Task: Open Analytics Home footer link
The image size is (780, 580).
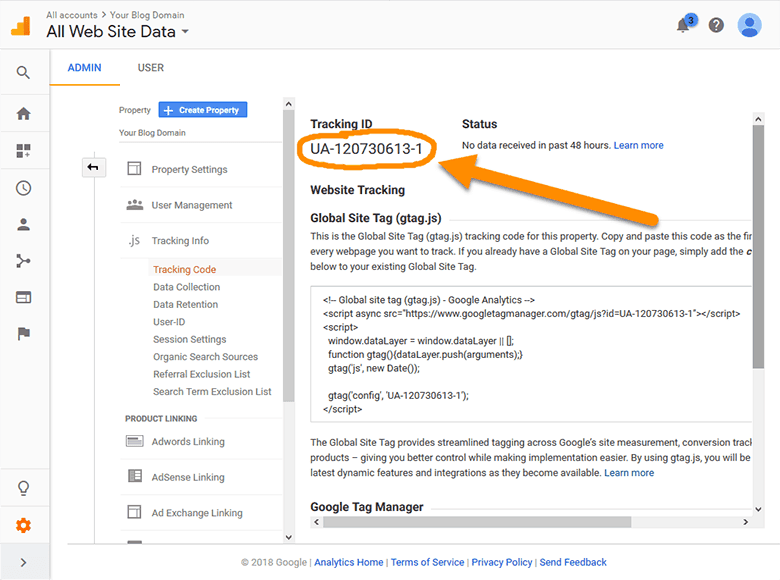Action: click(349, 562)
